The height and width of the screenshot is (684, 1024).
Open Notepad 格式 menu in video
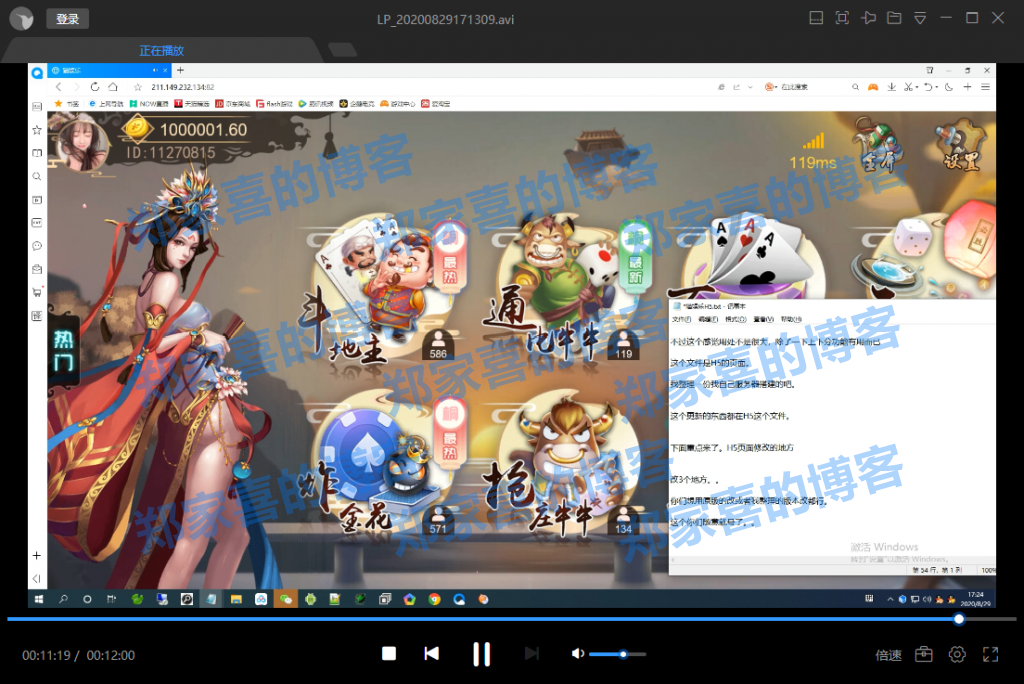coord(735,319)
